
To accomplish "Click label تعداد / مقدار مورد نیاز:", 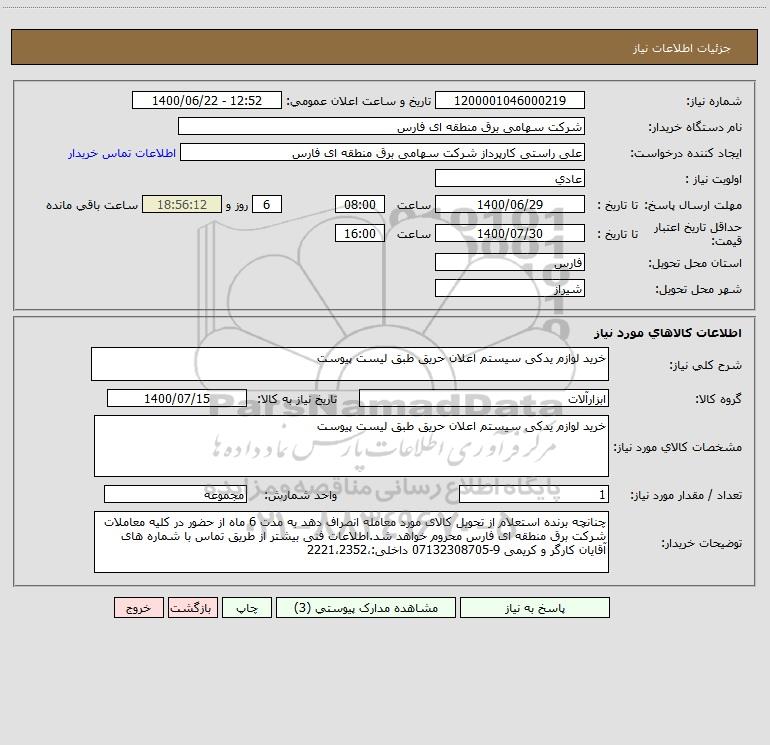I will pyautogui.click(x=686, y=496).
